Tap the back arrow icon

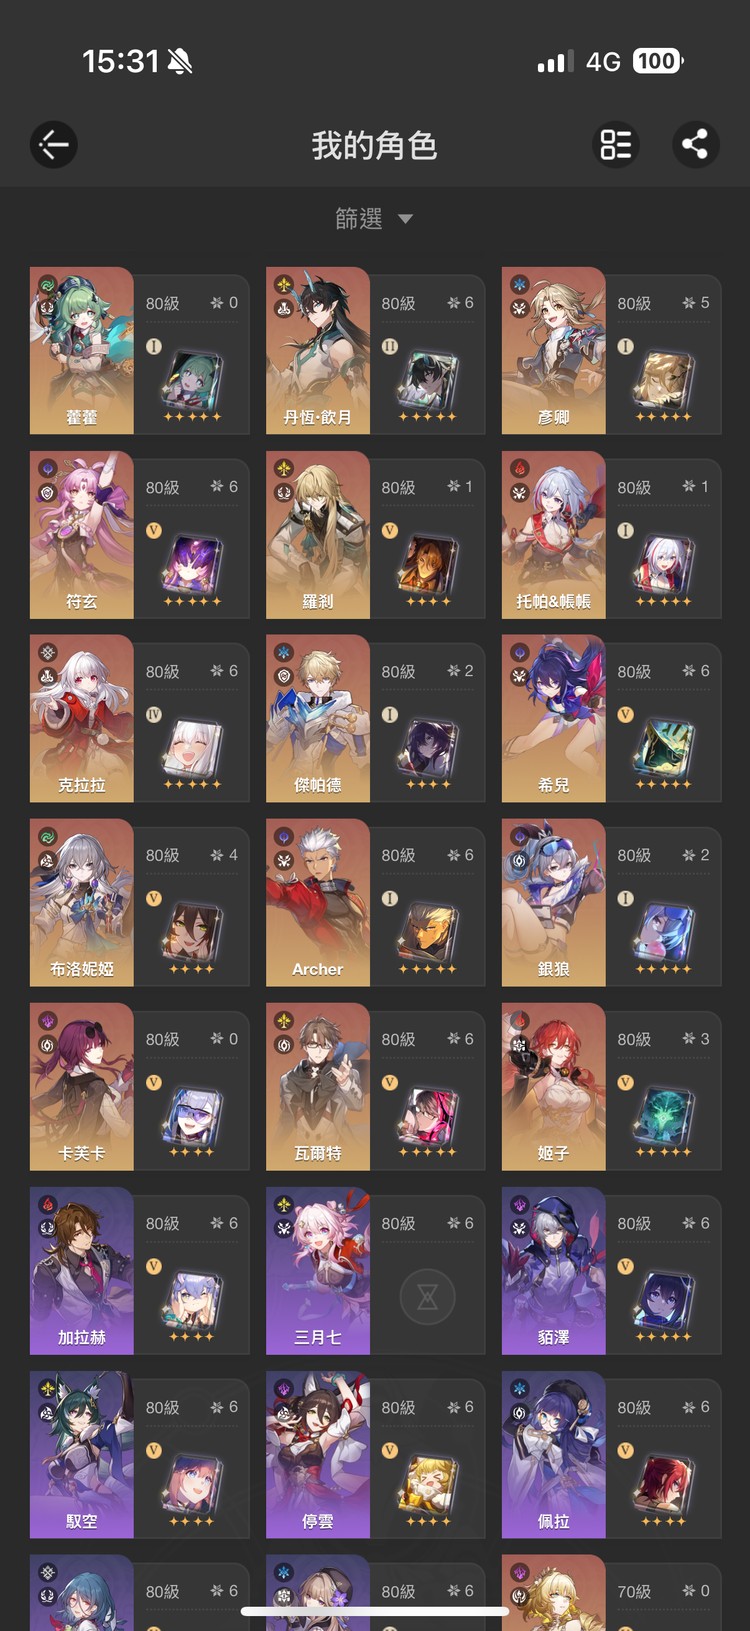54,145
